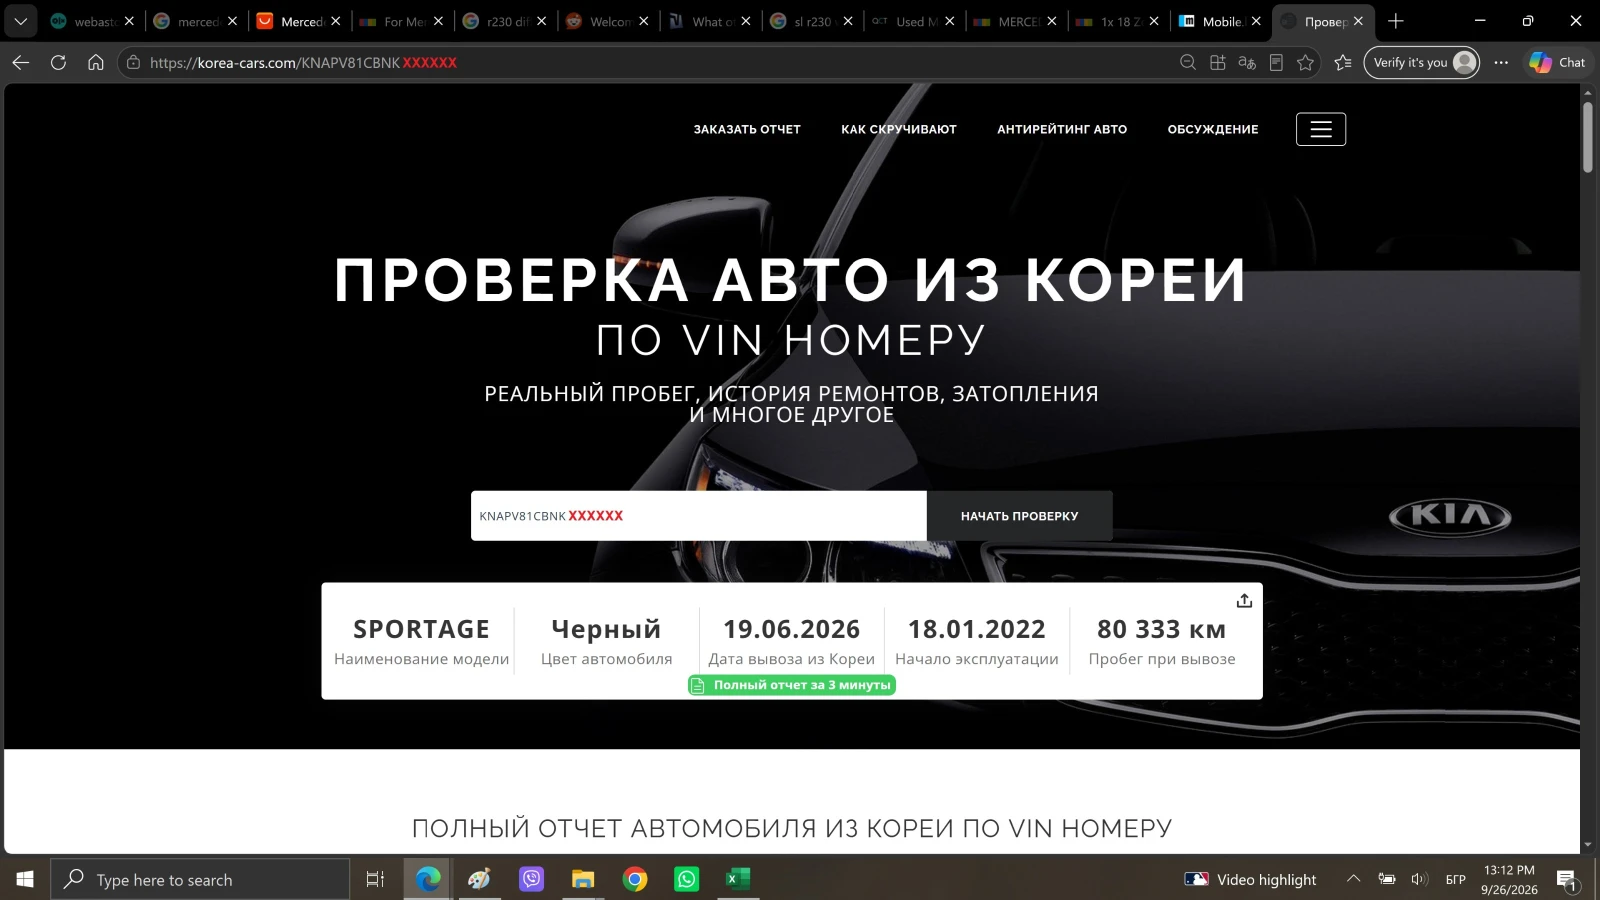Click the Verify it's you profile button
Image resolution: width=1600 pixels, height=900 pixels.
[x=1422, y=62]
